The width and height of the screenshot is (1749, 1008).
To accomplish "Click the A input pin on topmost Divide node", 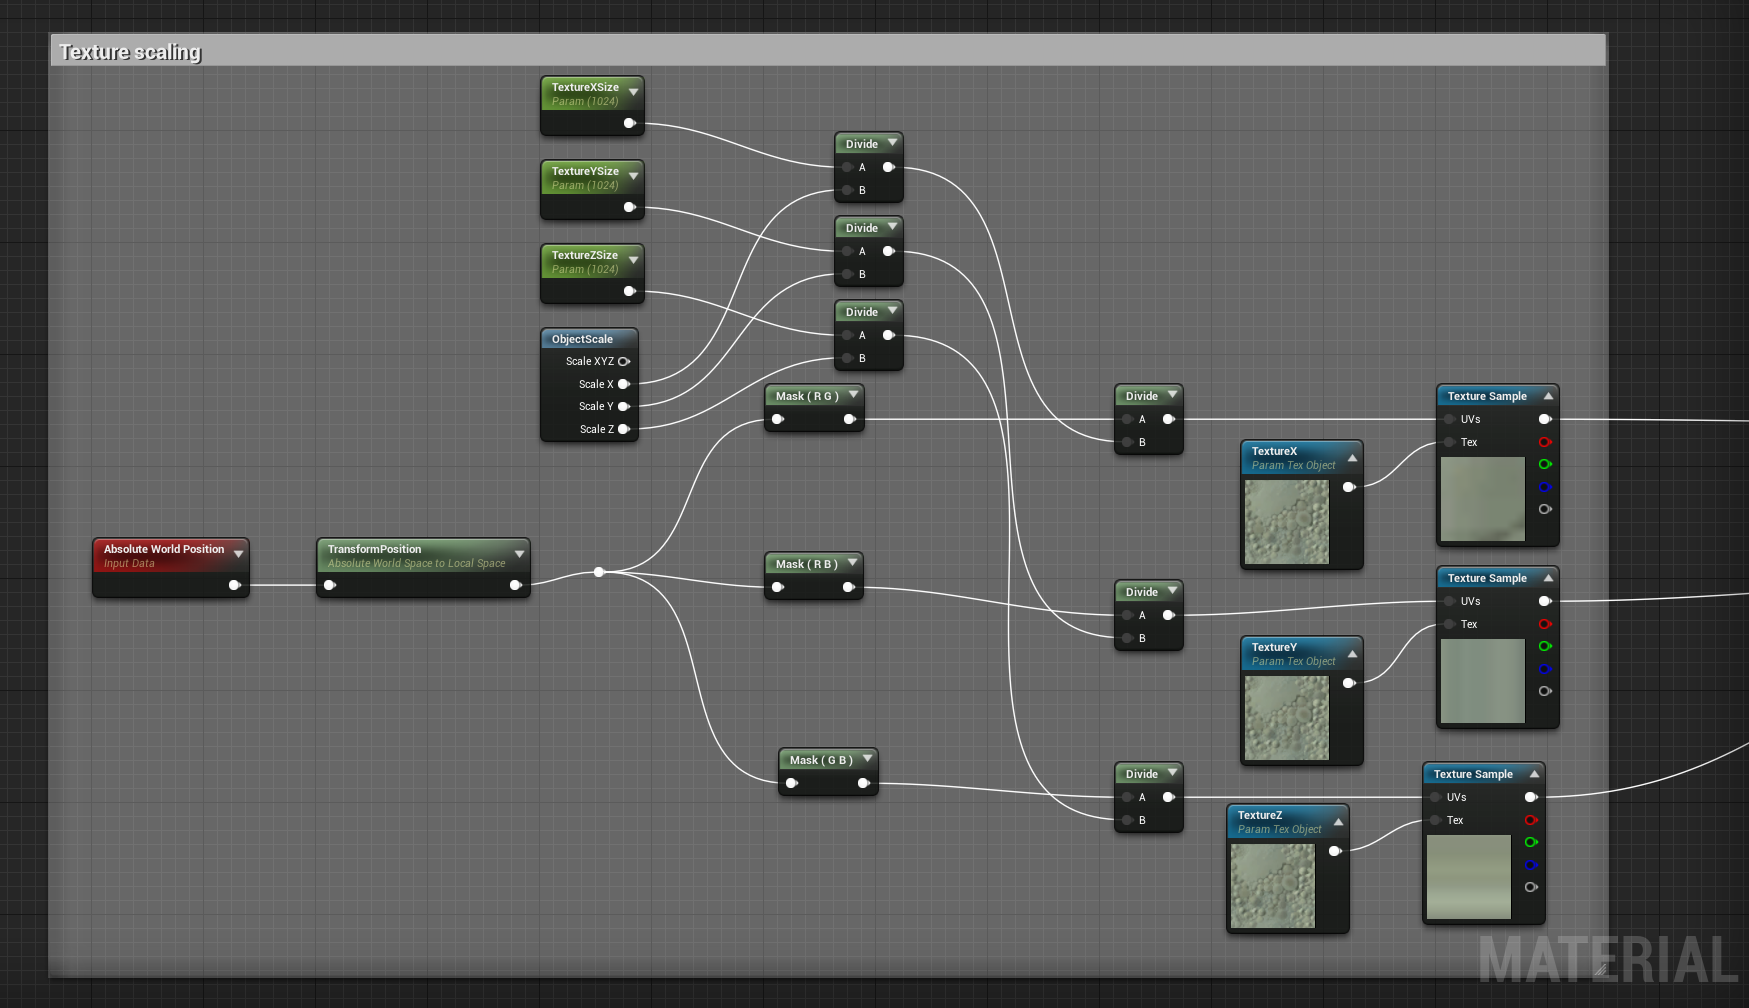I will point(847,167).
